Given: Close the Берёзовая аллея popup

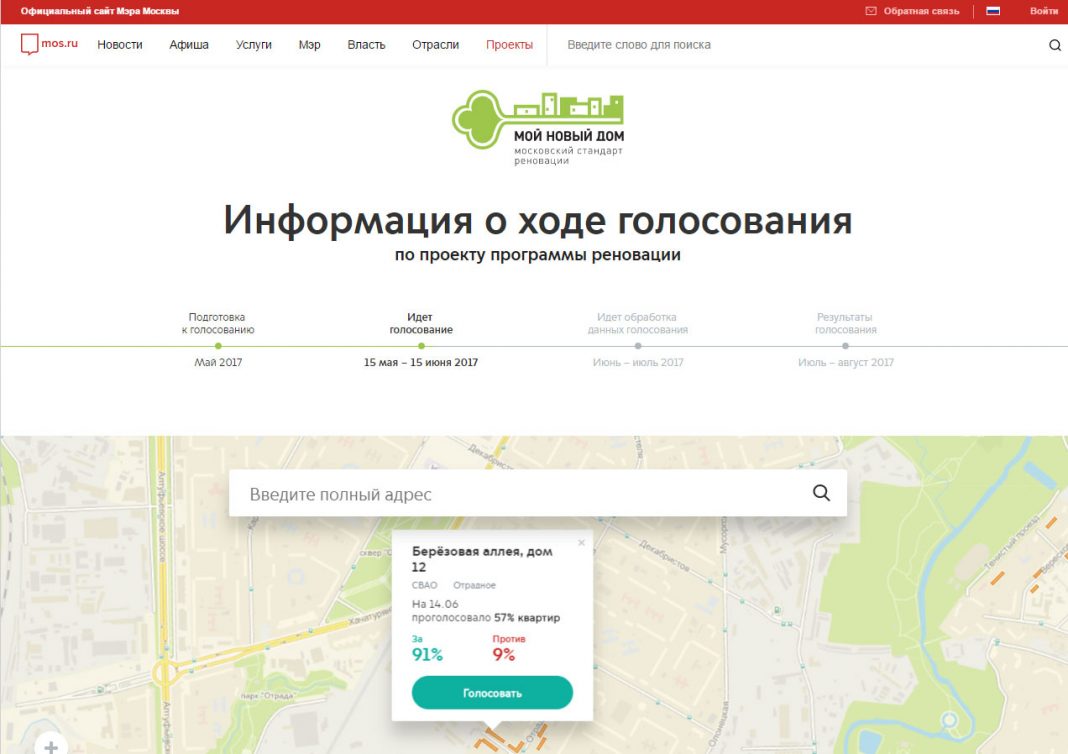Looking at the screenshot, I should click(x=581, y=543).
